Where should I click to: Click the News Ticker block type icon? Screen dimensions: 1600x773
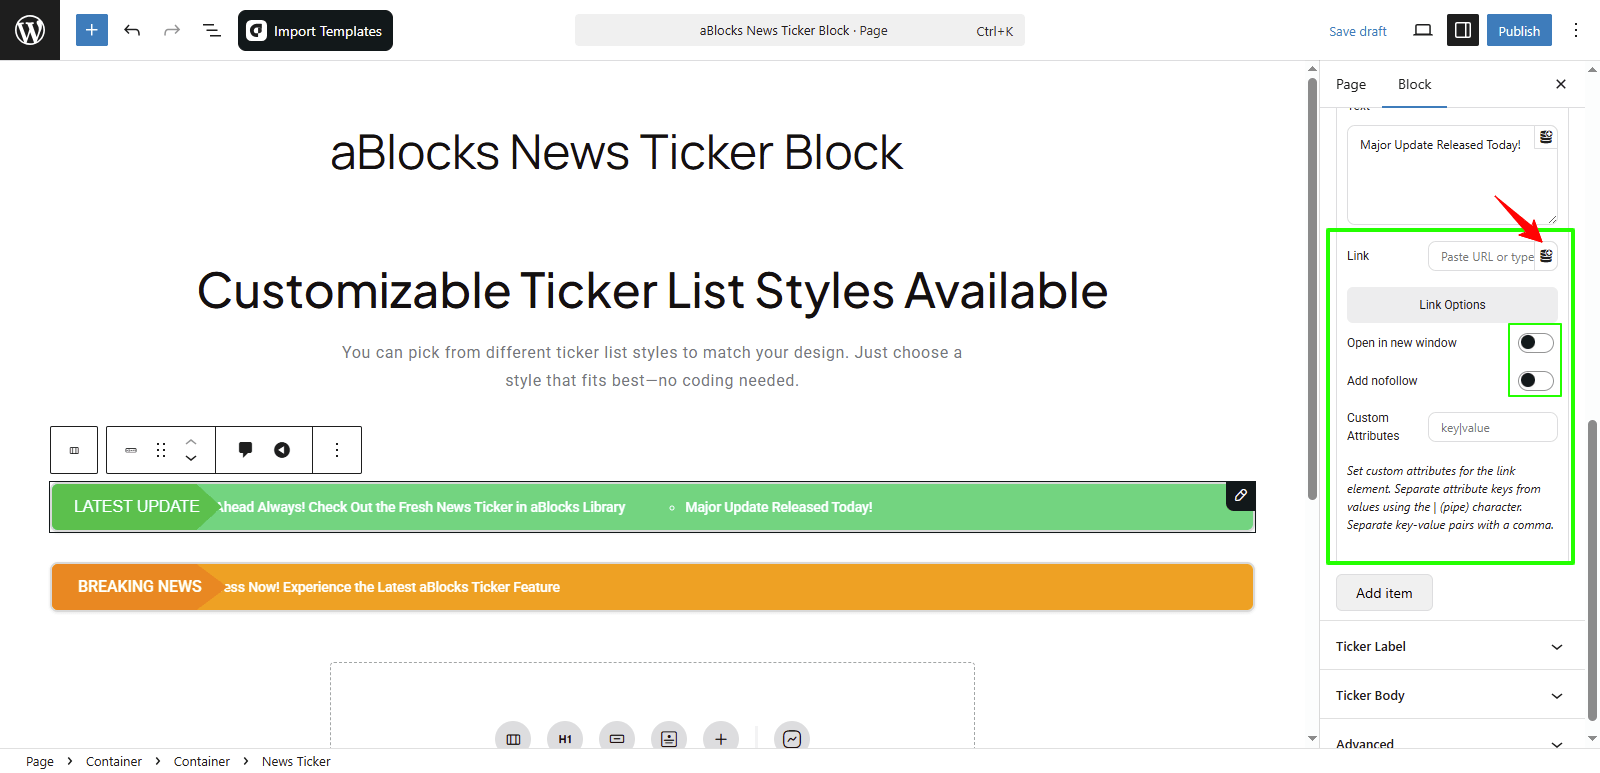(131, 450)
